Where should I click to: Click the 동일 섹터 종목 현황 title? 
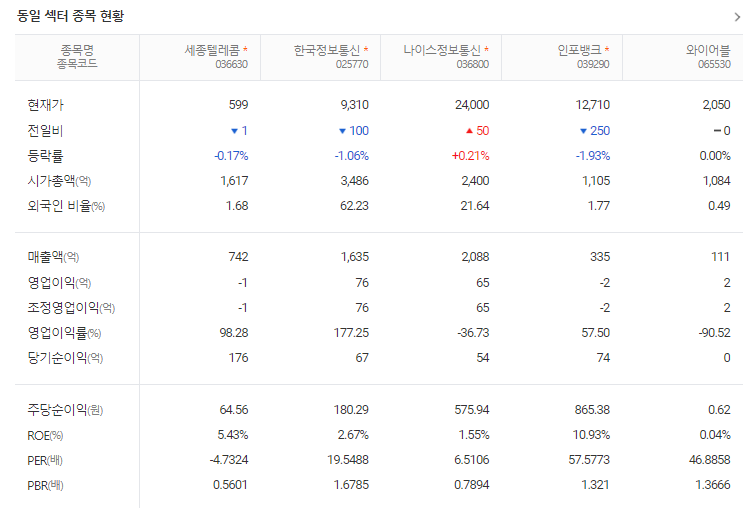click(x=70, y=16)
